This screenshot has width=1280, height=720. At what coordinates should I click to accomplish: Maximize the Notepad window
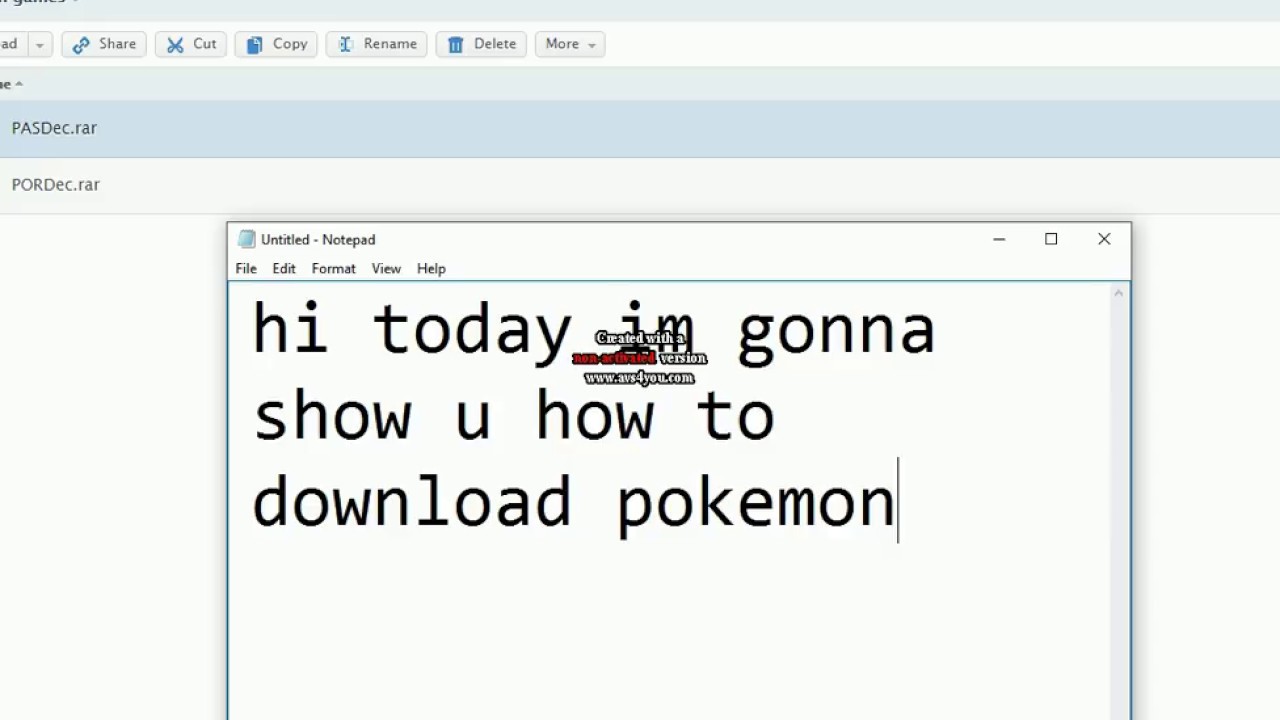click(1051, 239)
